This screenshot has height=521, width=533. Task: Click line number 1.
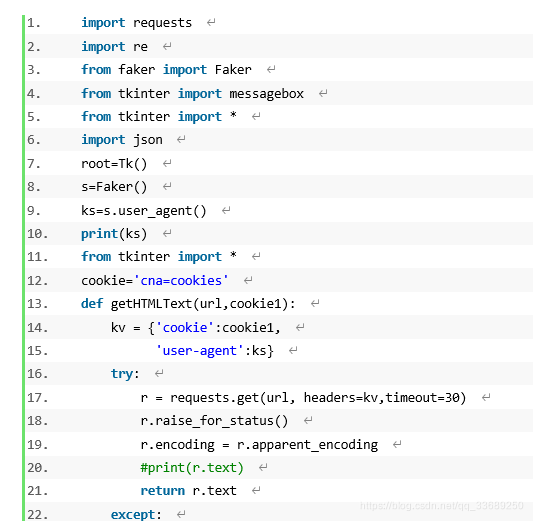tap(34, 23)
